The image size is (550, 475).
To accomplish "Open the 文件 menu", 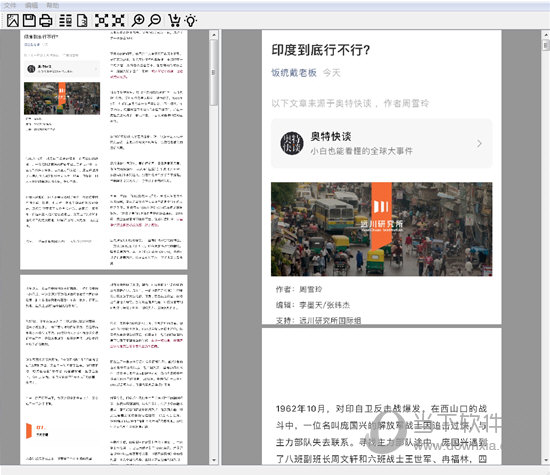I will tap(10, 5).
